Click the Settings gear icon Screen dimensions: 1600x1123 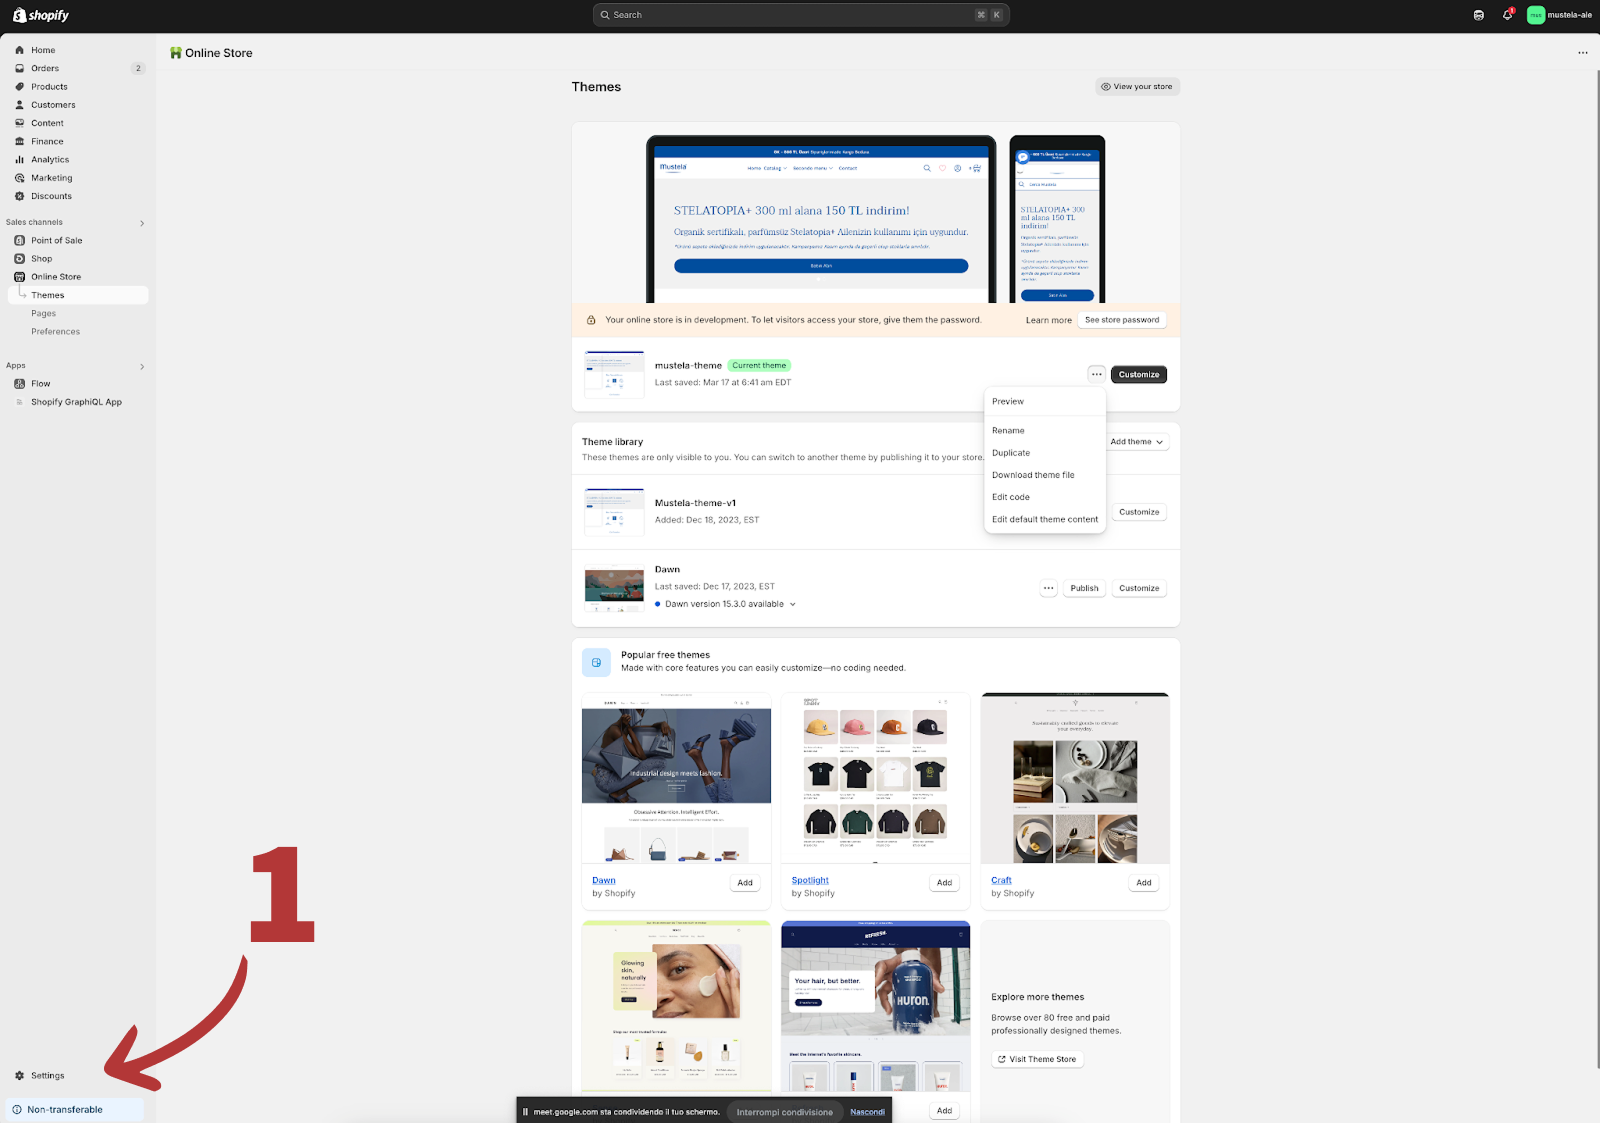pos(19,1076)
